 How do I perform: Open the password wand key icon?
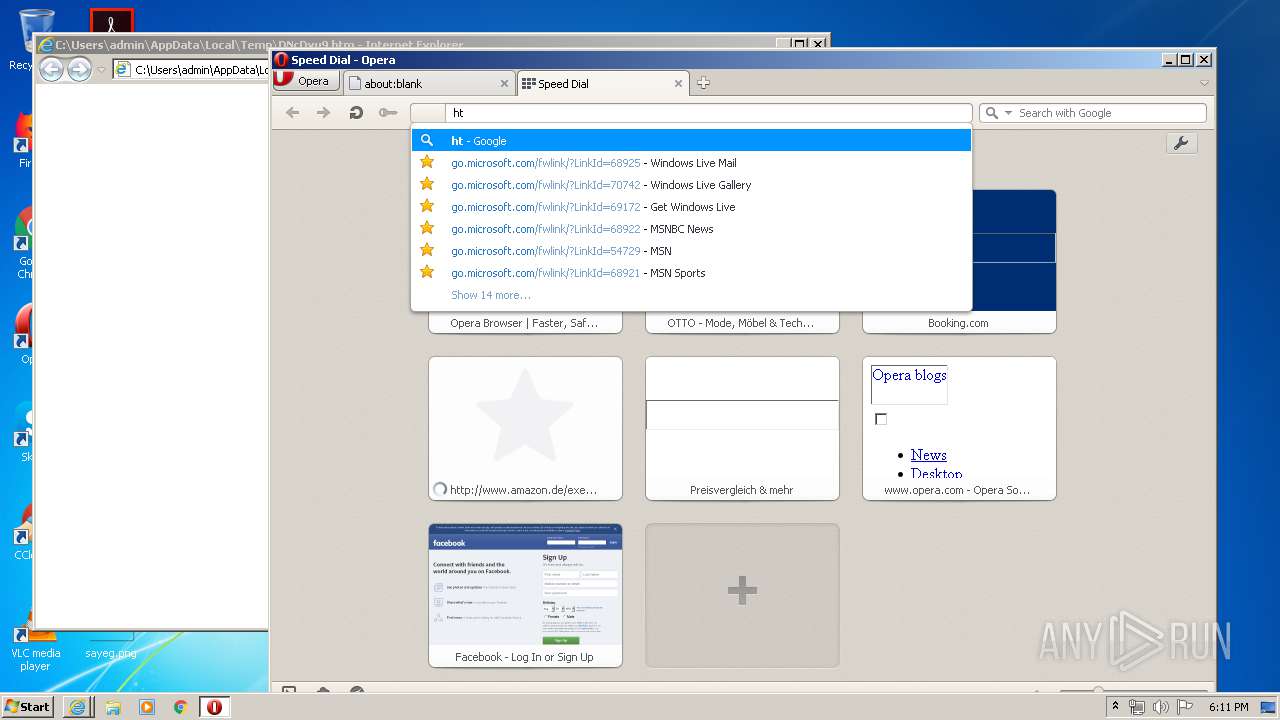tap(388, 113)
